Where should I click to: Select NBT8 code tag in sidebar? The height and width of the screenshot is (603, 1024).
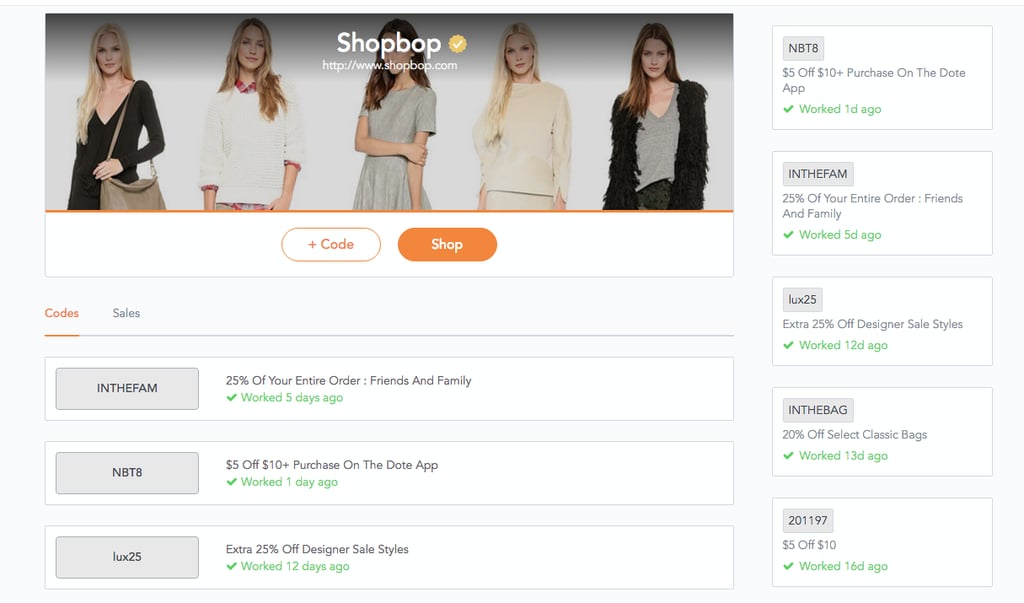803,48
